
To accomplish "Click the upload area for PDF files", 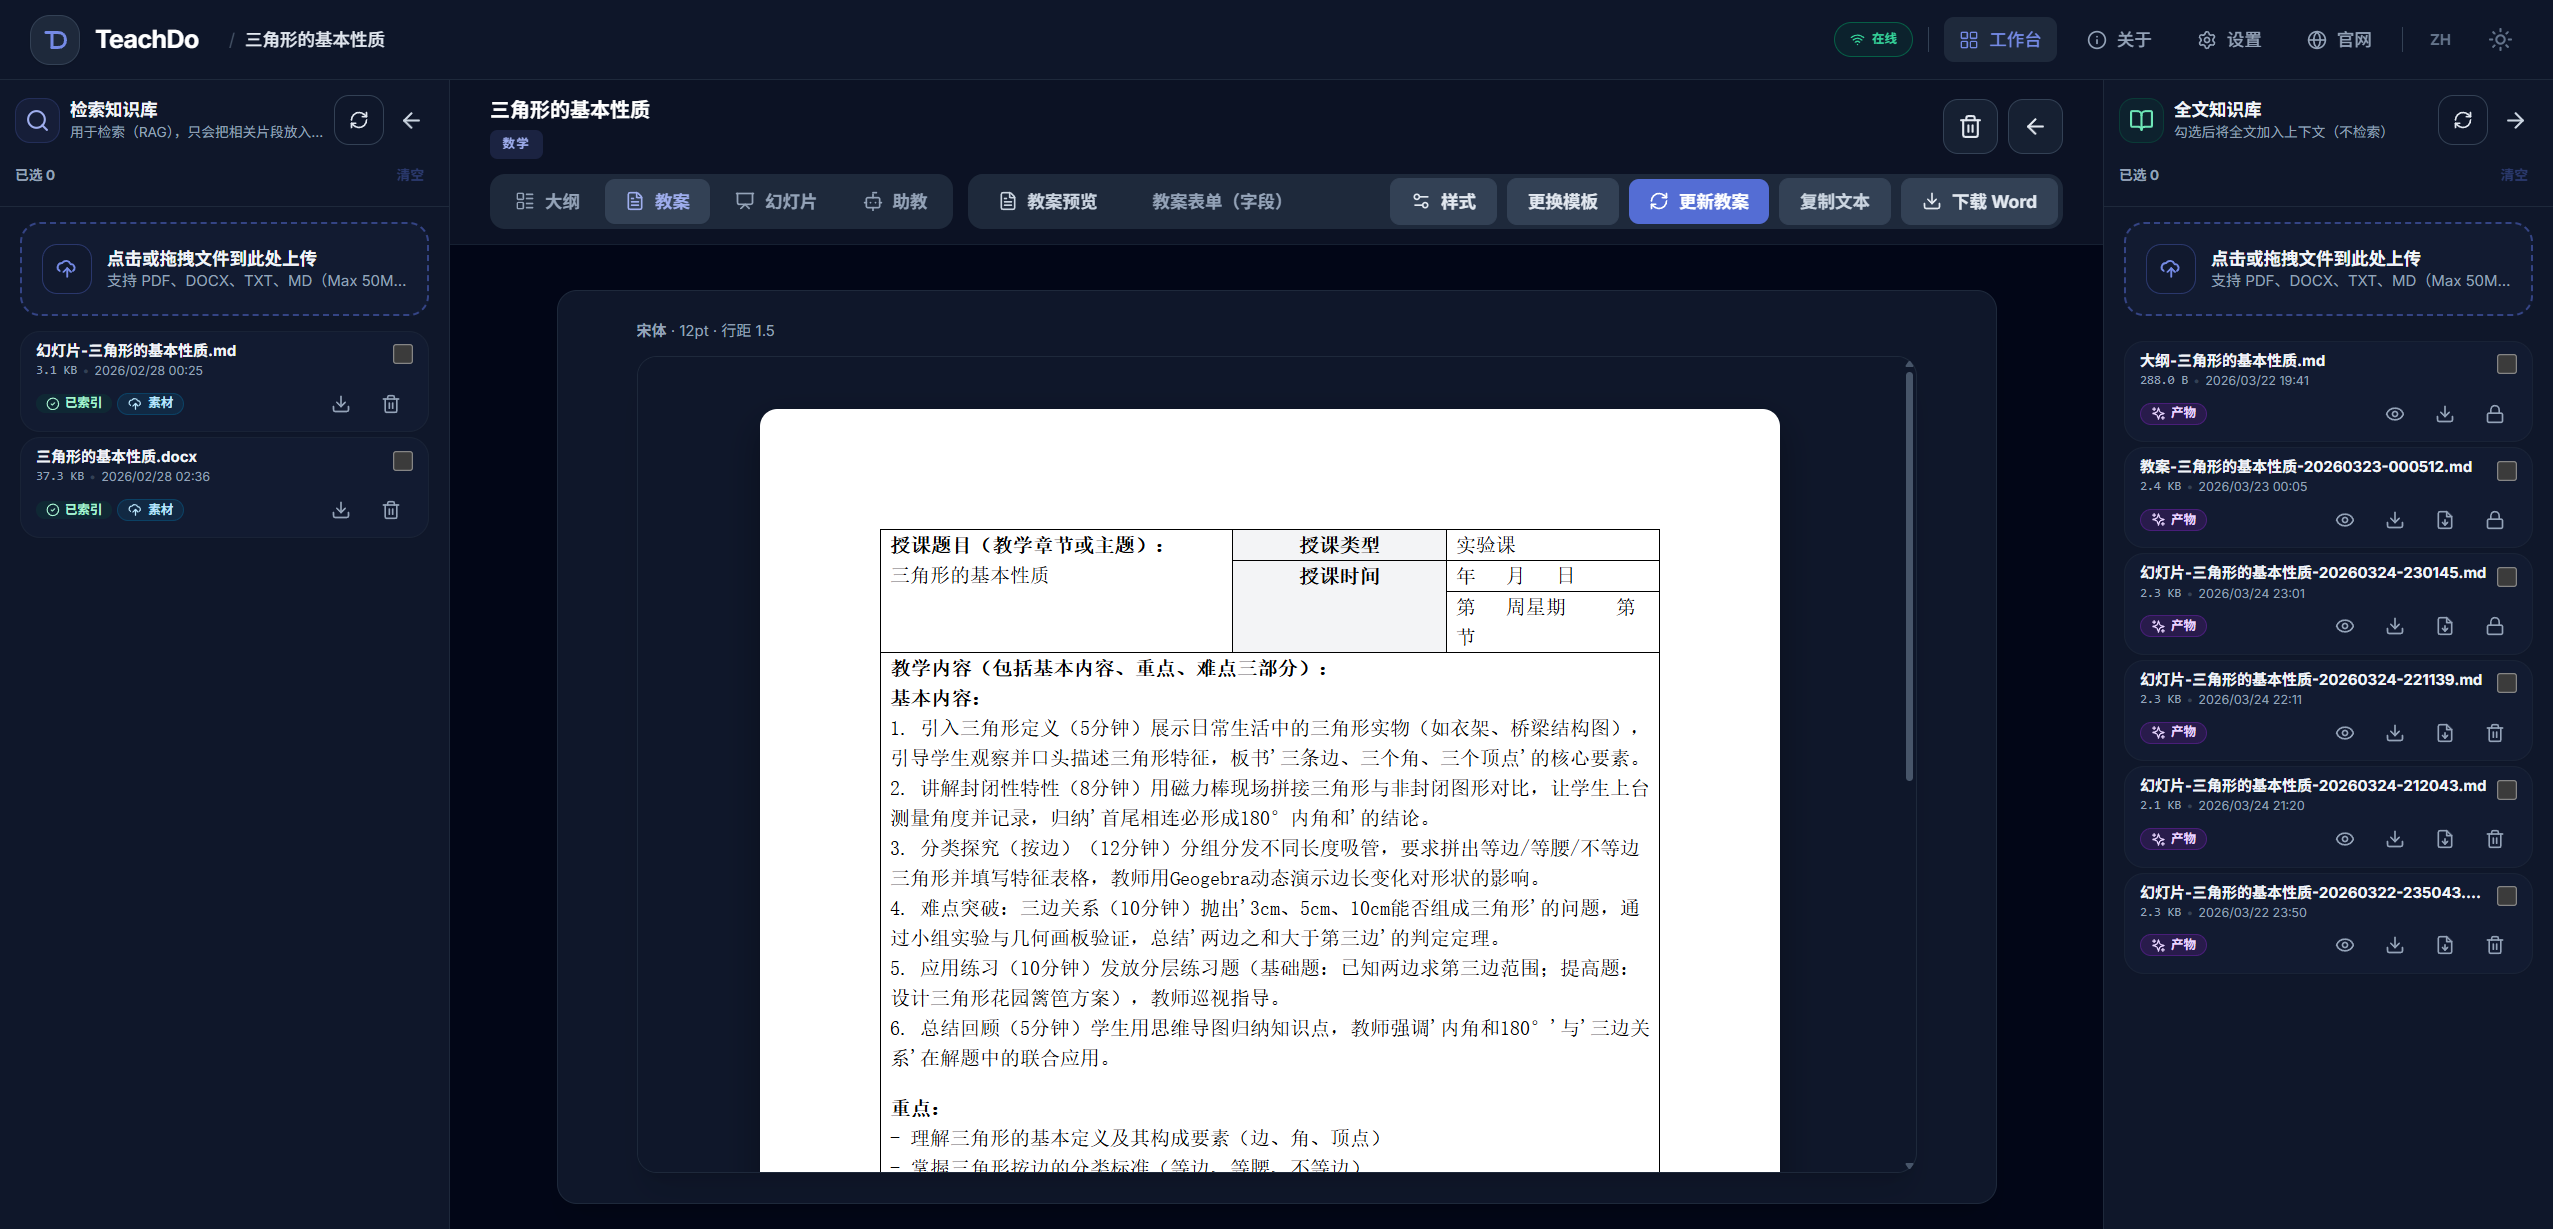I will (223, 268).
